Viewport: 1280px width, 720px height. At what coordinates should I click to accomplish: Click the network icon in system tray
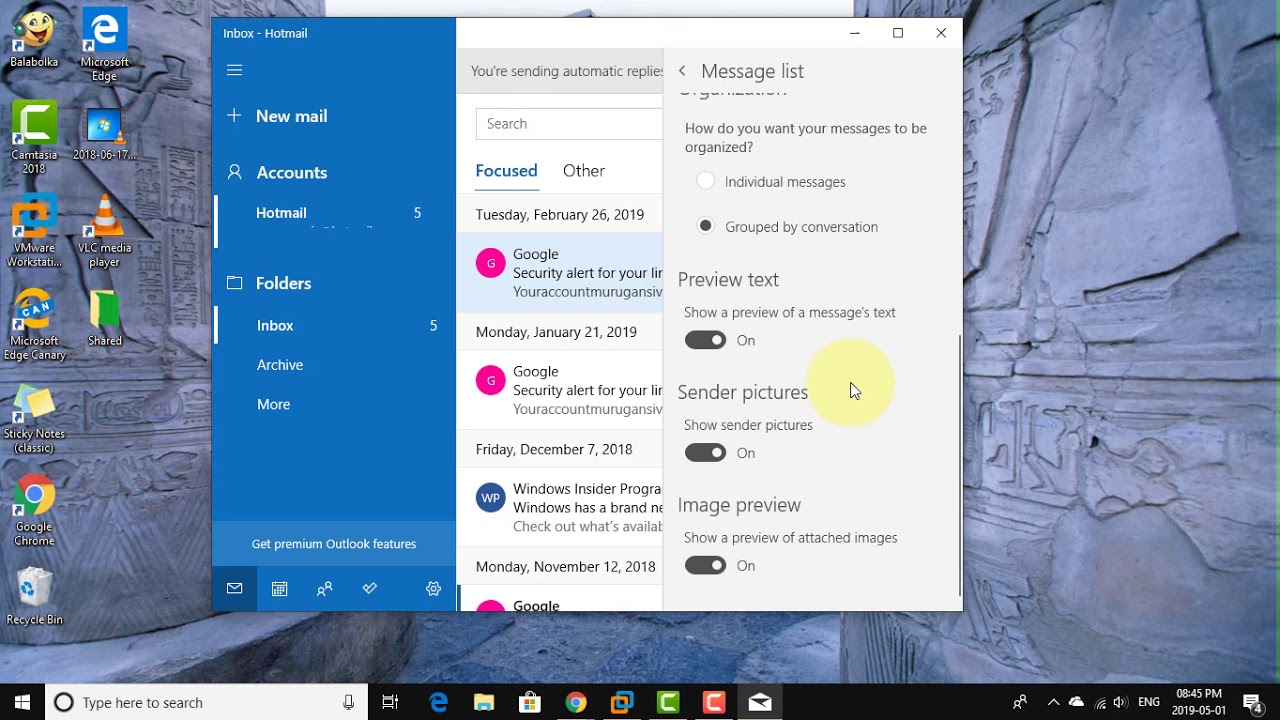pyautogui.click(x=1100, y=702)
